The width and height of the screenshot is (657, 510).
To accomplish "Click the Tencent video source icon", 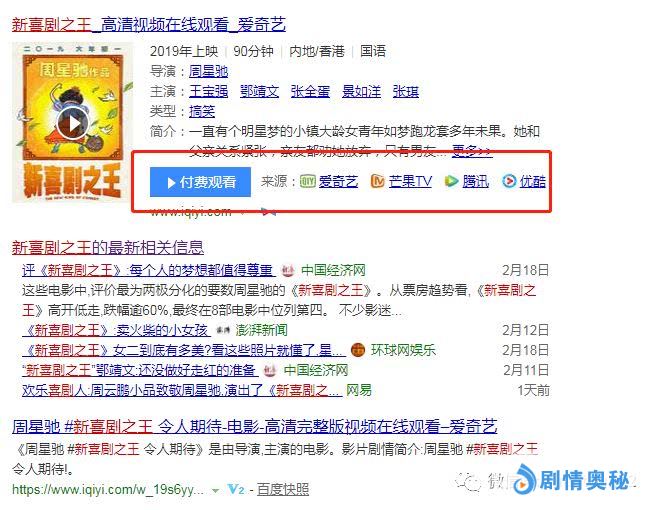I will 451,181.
